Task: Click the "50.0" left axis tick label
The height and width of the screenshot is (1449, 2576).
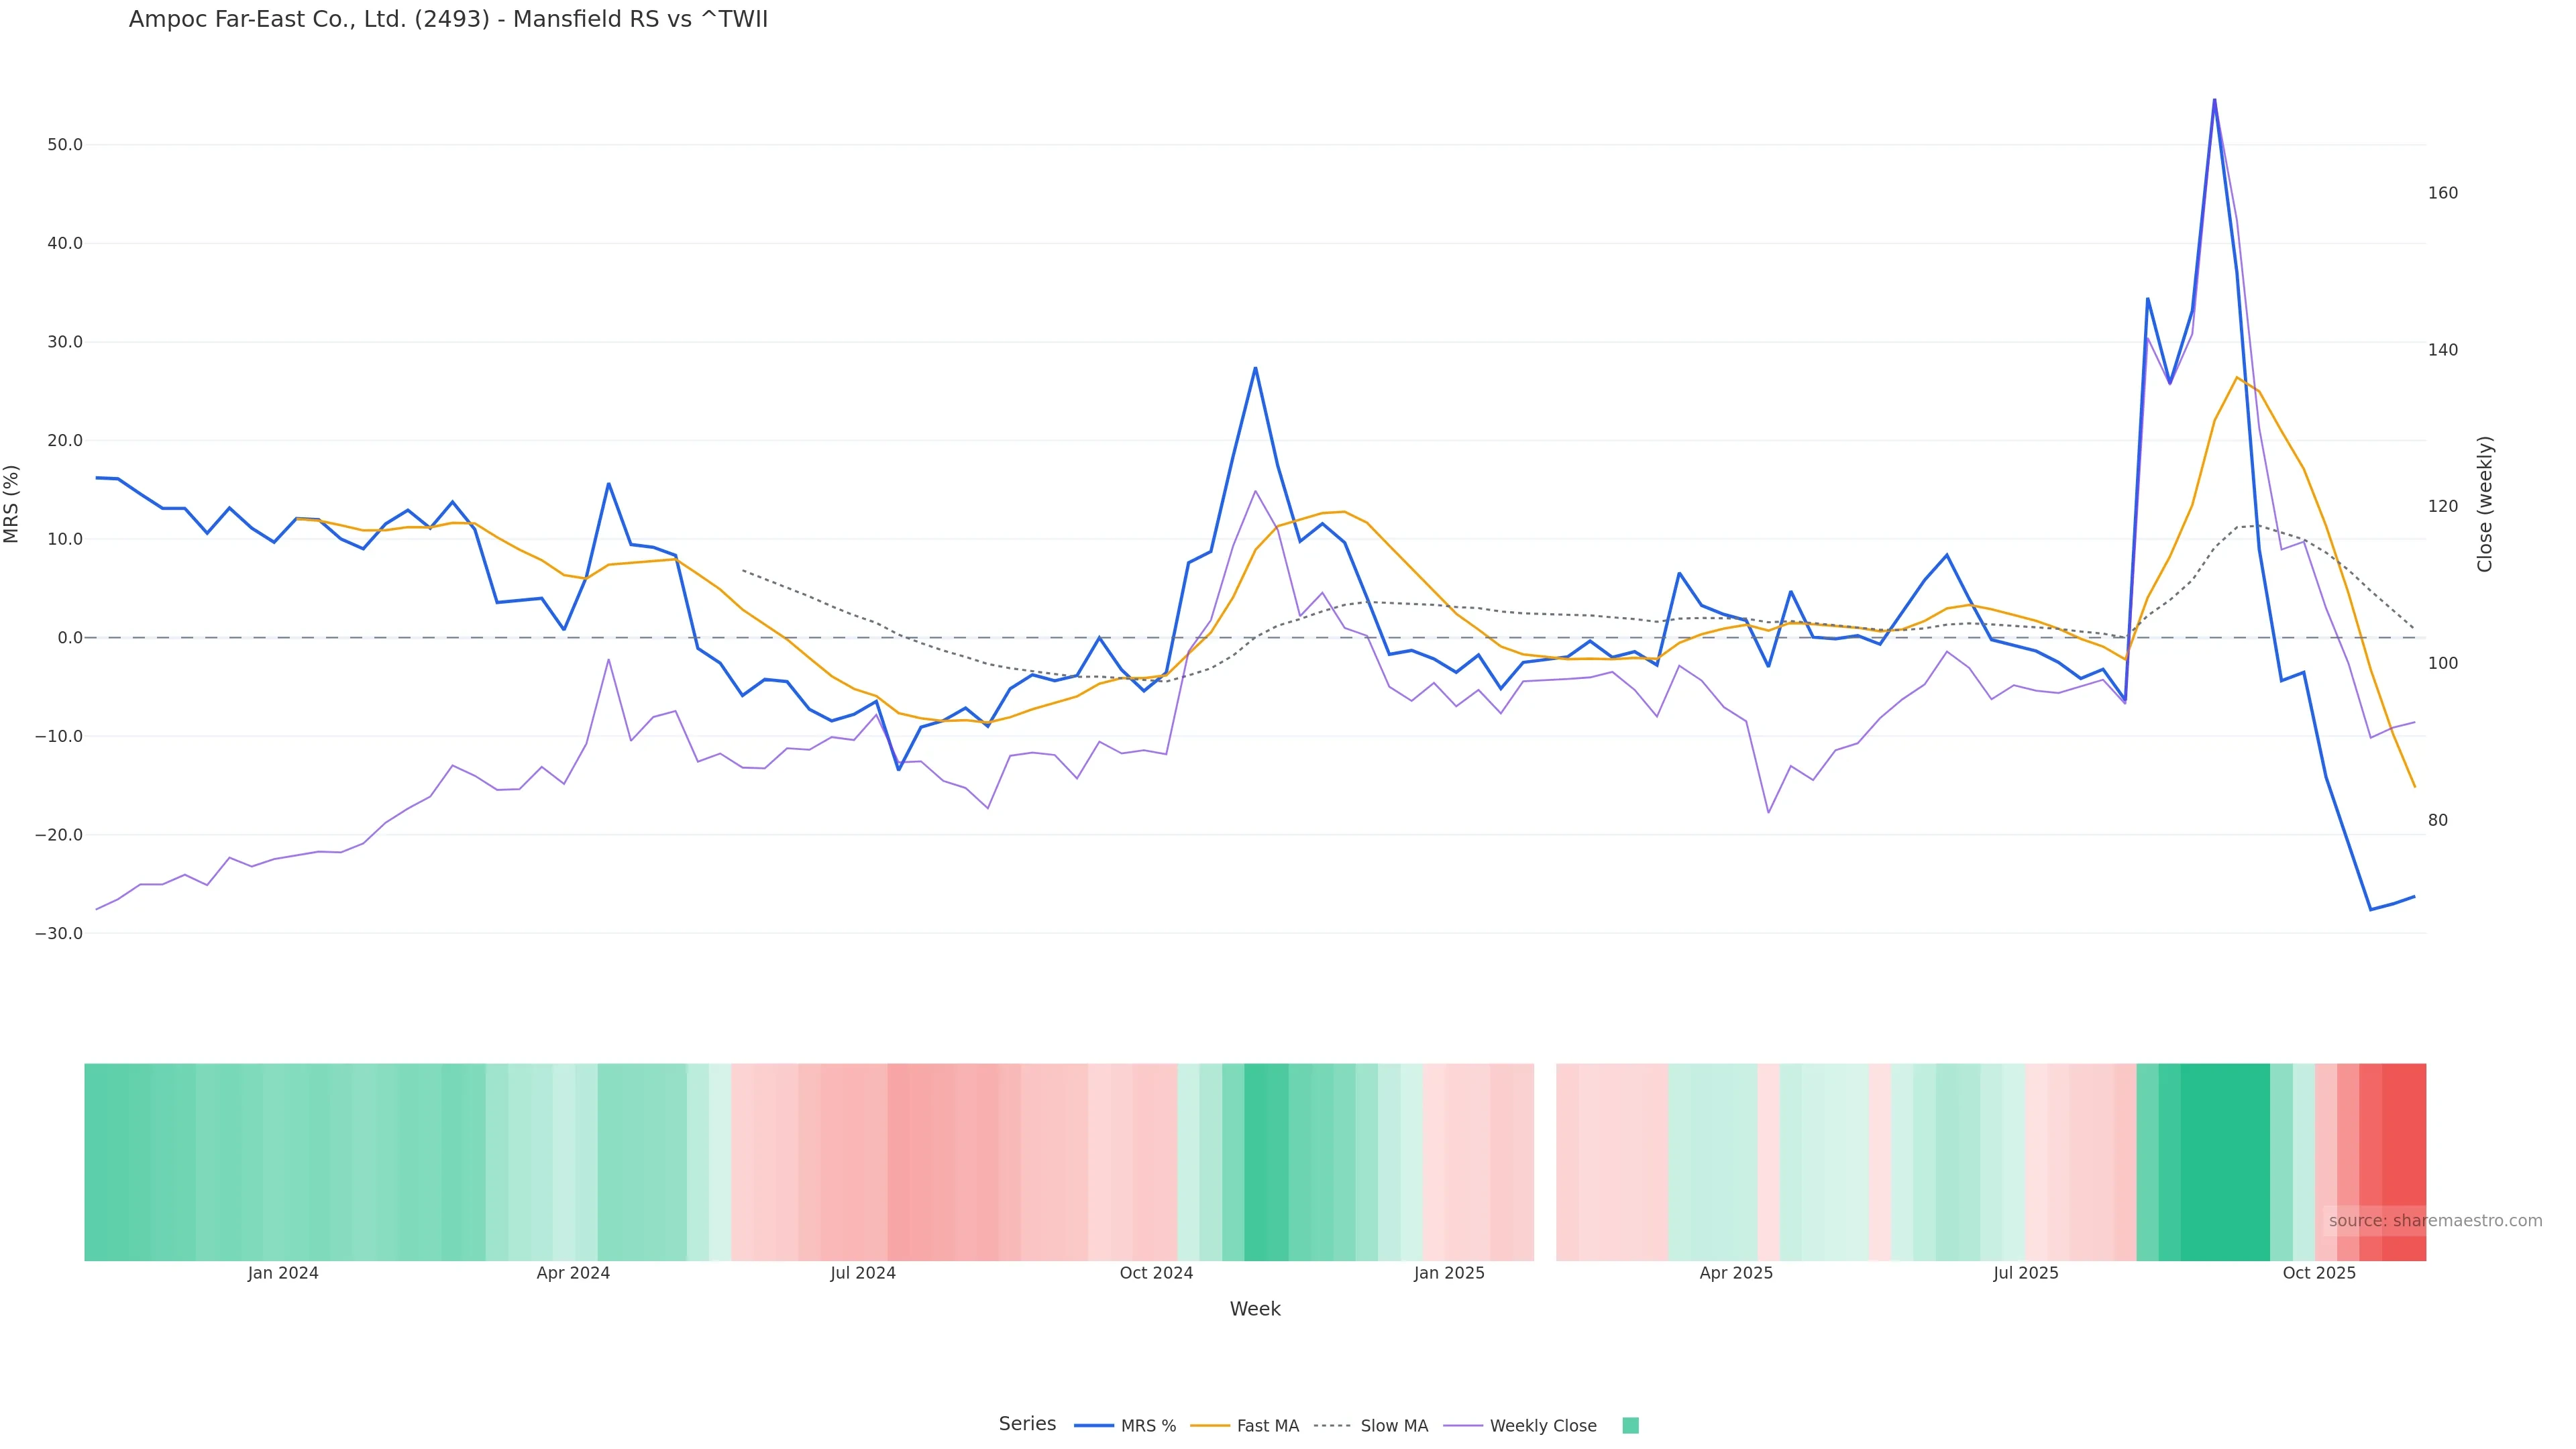Action: pyautogui.click(x=65, y=145)
